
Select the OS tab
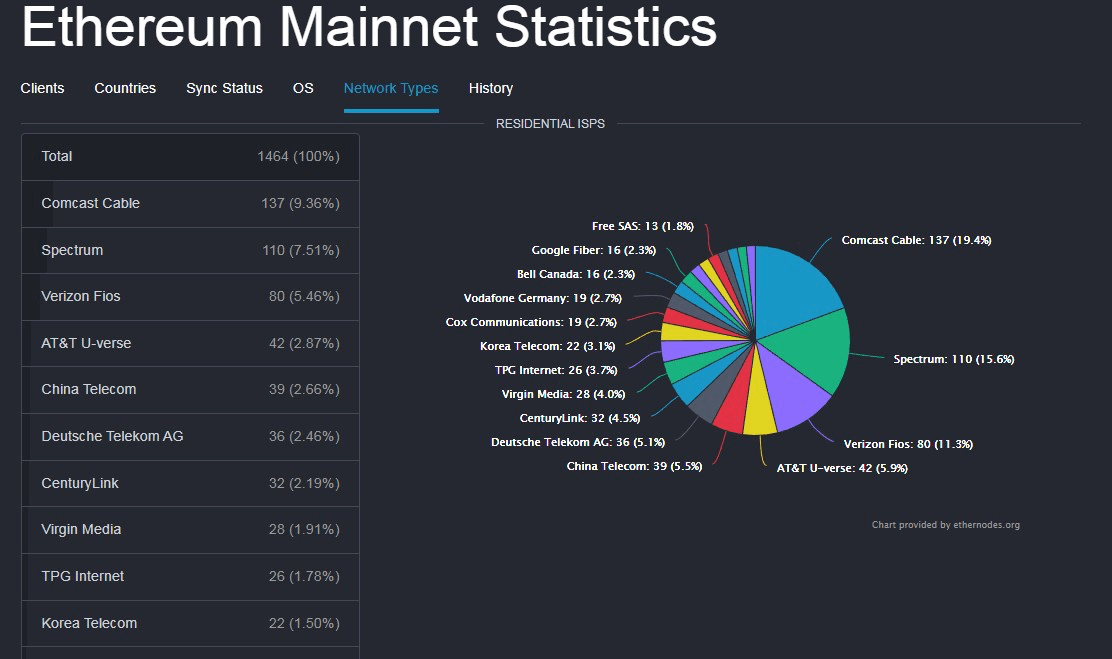[303, 88]
